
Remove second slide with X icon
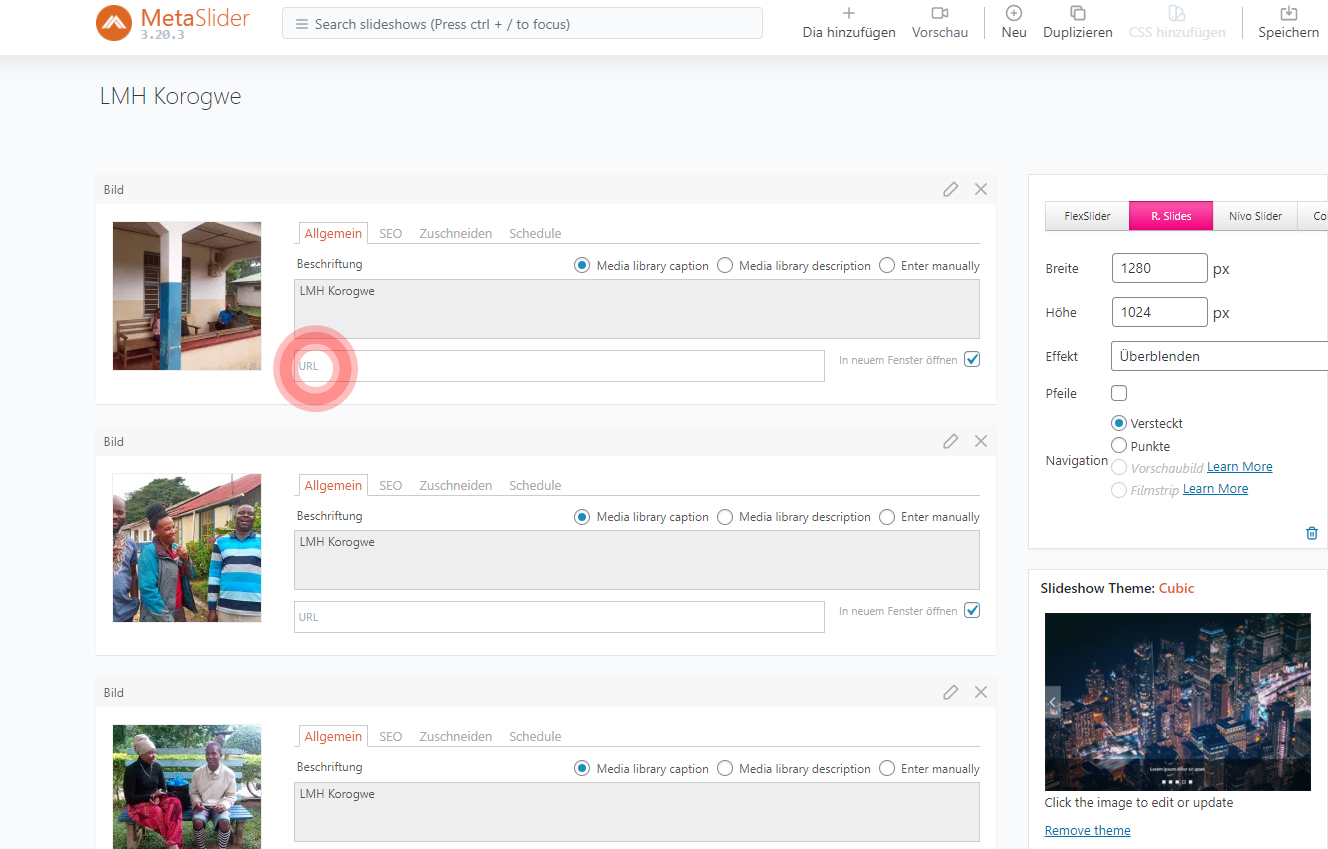point(981,441)
